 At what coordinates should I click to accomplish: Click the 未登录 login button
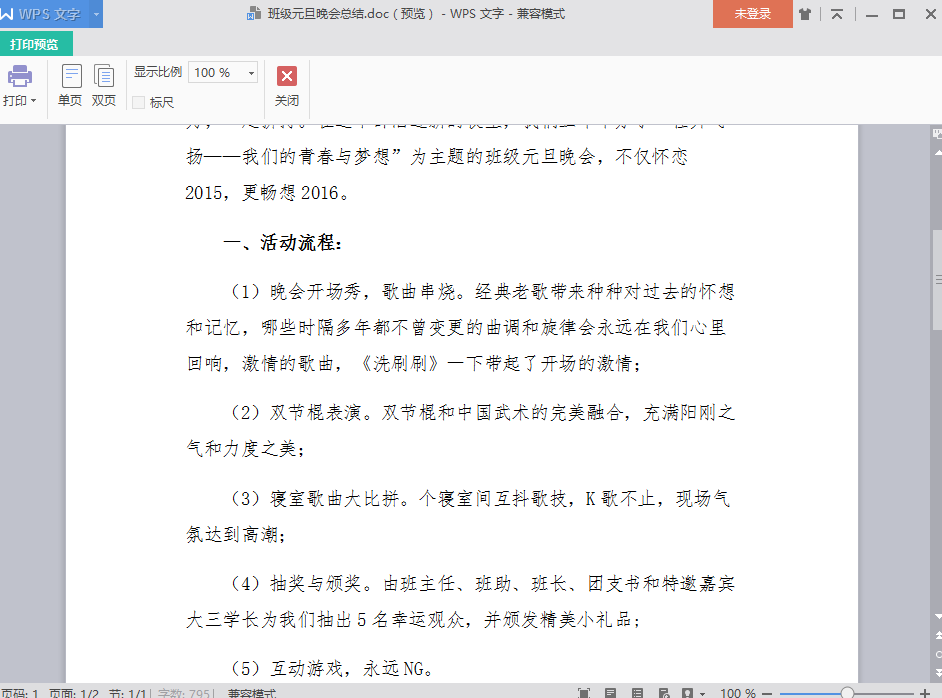[753, 14]
